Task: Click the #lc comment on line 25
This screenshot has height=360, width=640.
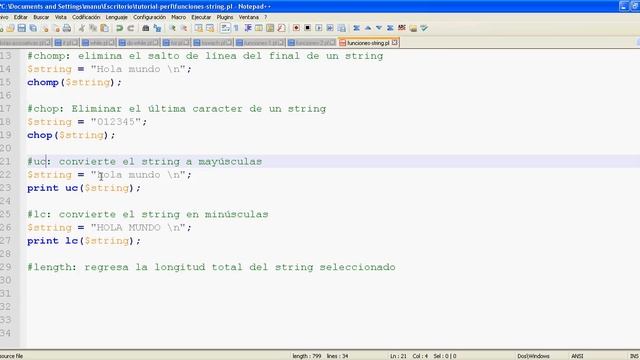Action: (x=148, y=214)
